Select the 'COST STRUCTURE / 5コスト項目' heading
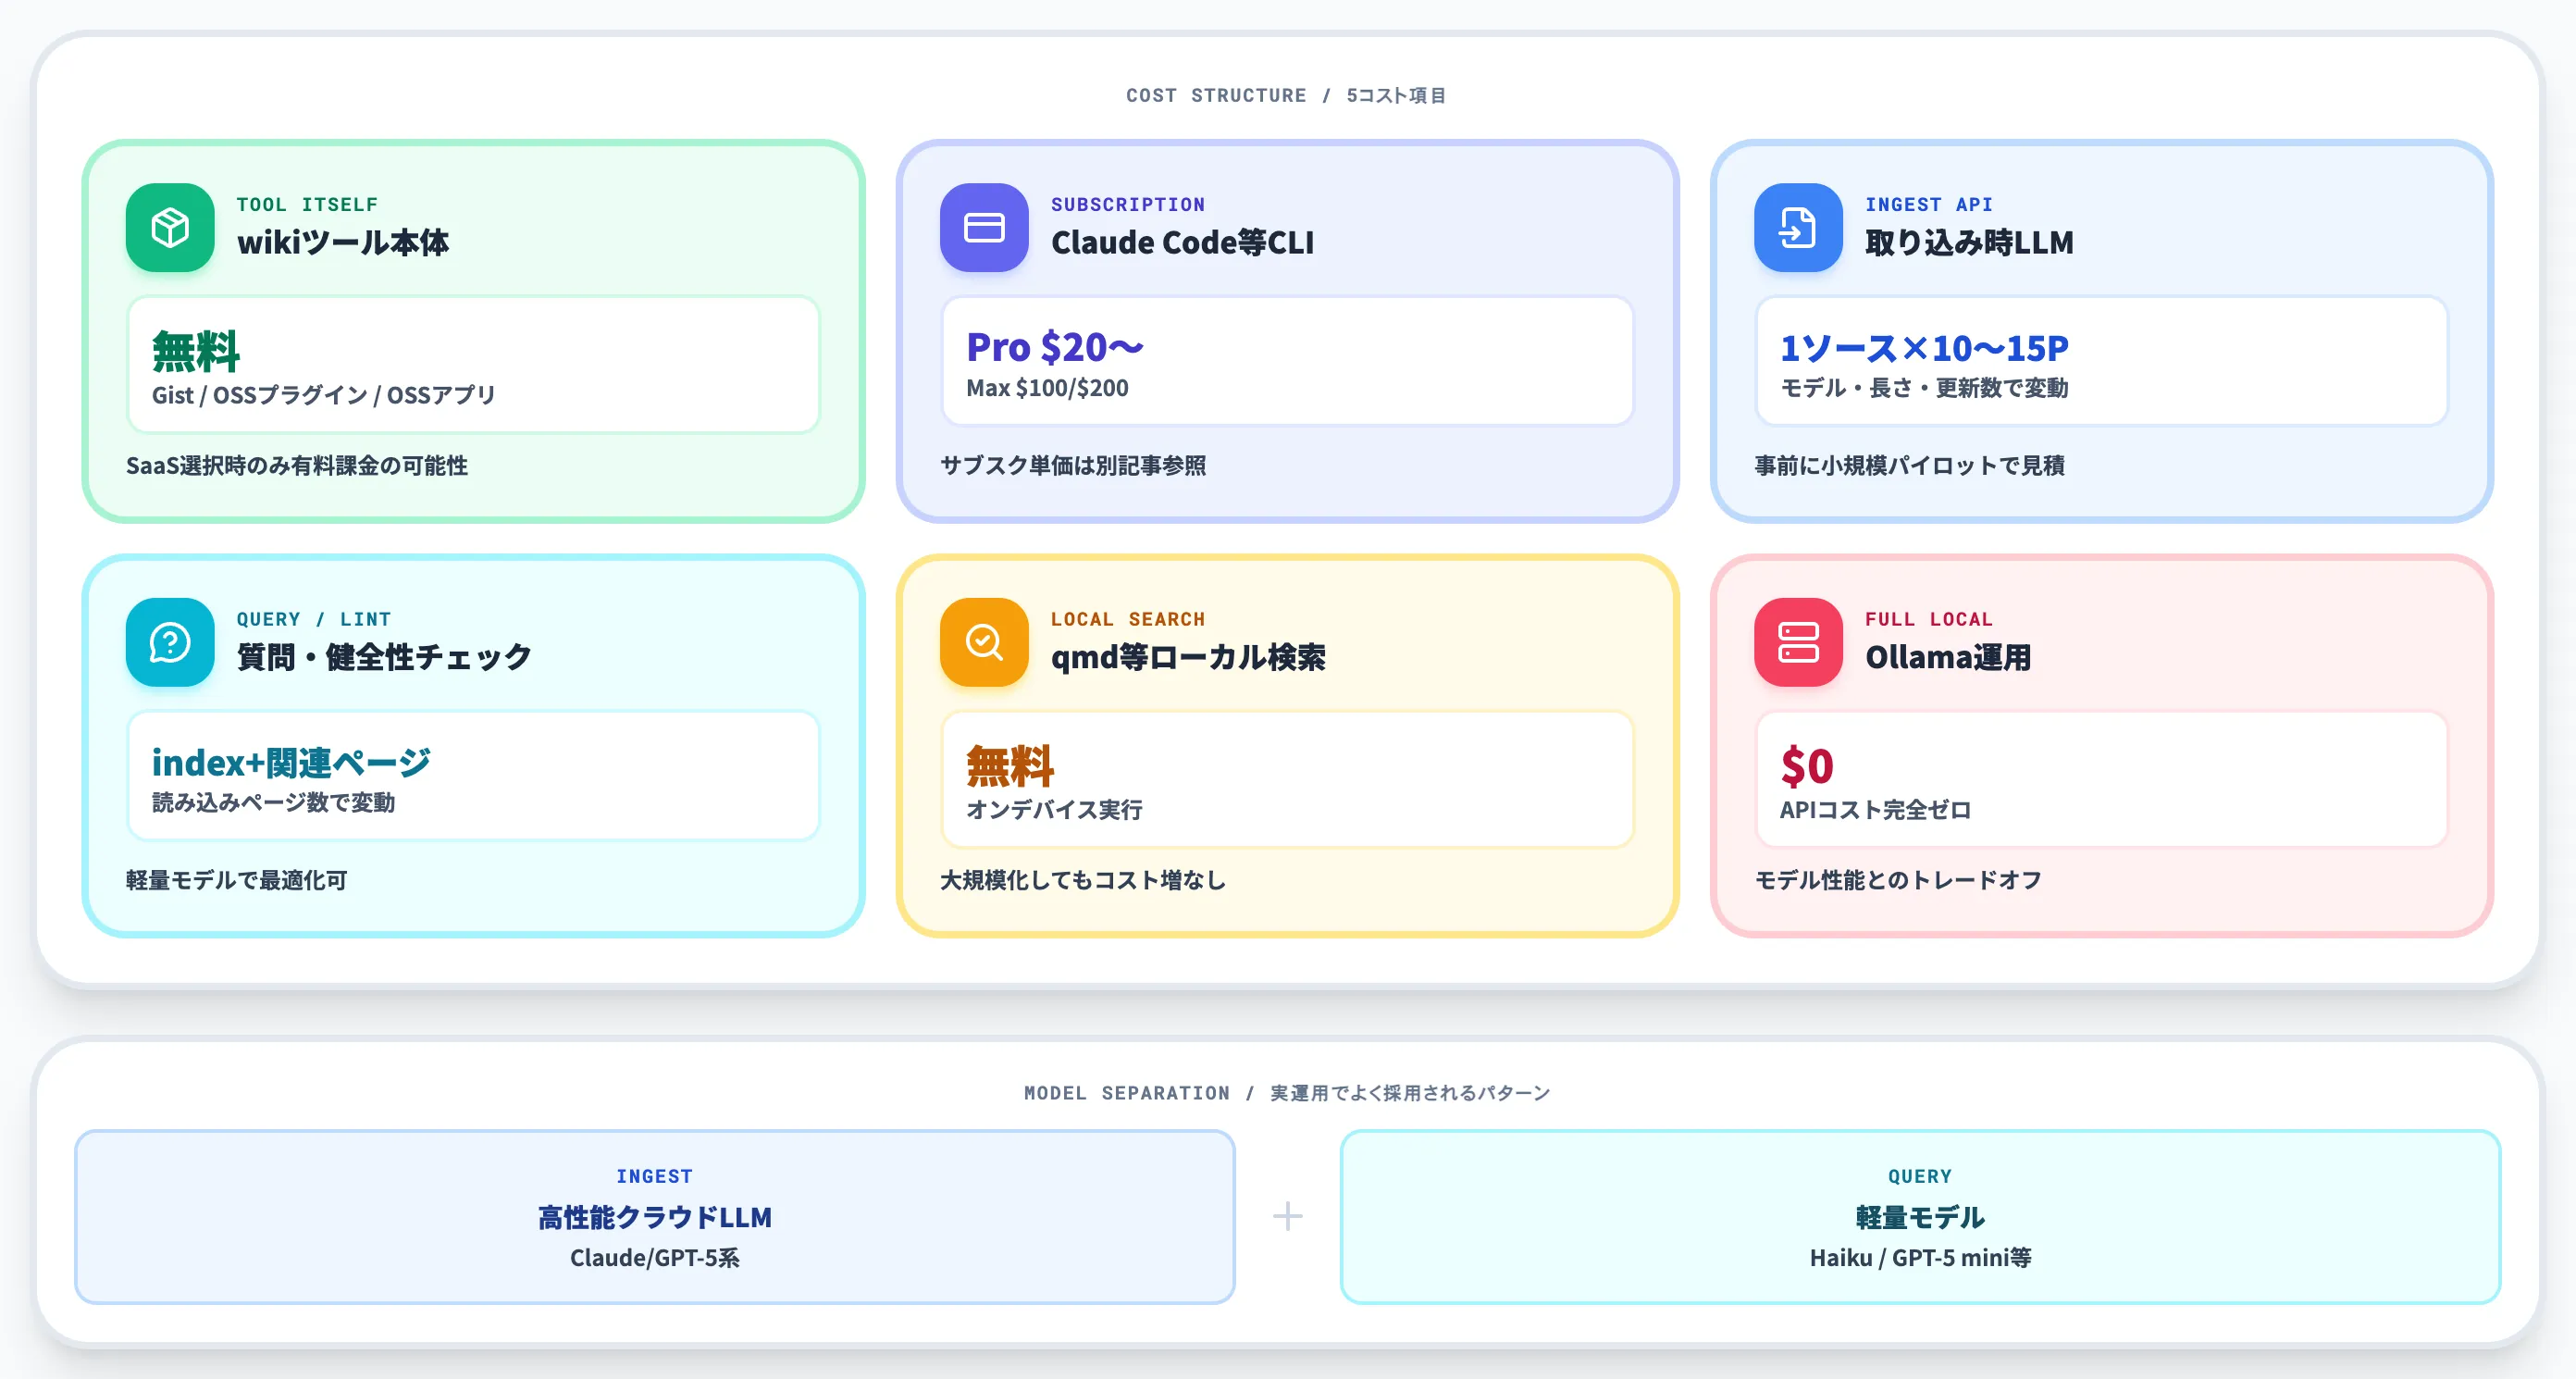 [x=1287, y=95]
